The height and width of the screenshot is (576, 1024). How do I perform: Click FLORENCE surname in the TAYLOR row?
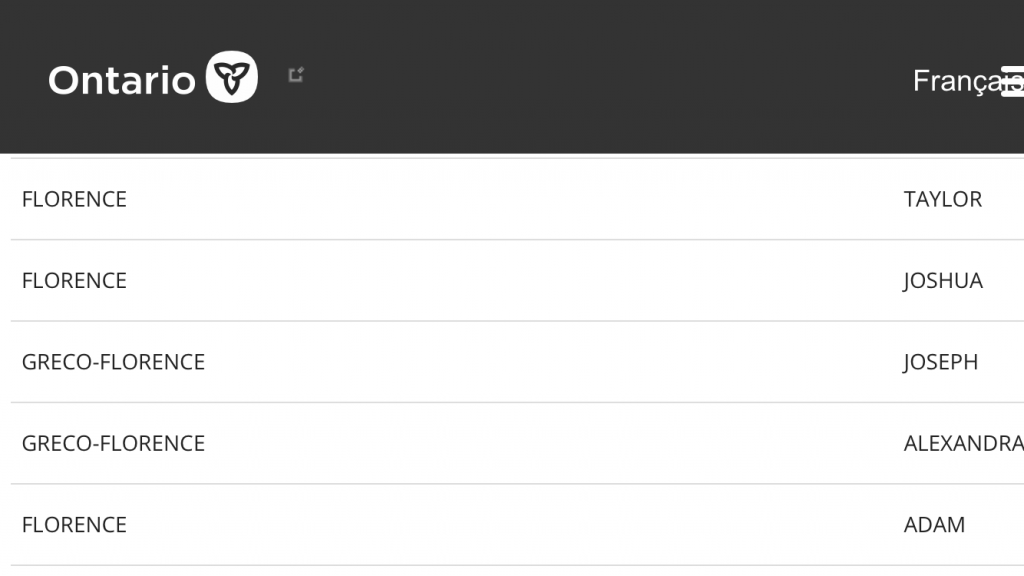(74, 199)
